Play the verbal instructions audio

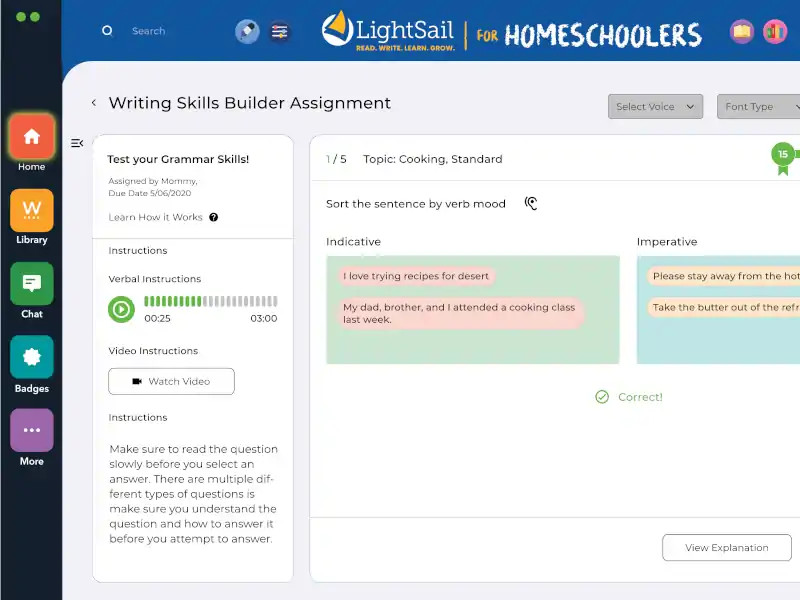121,309
